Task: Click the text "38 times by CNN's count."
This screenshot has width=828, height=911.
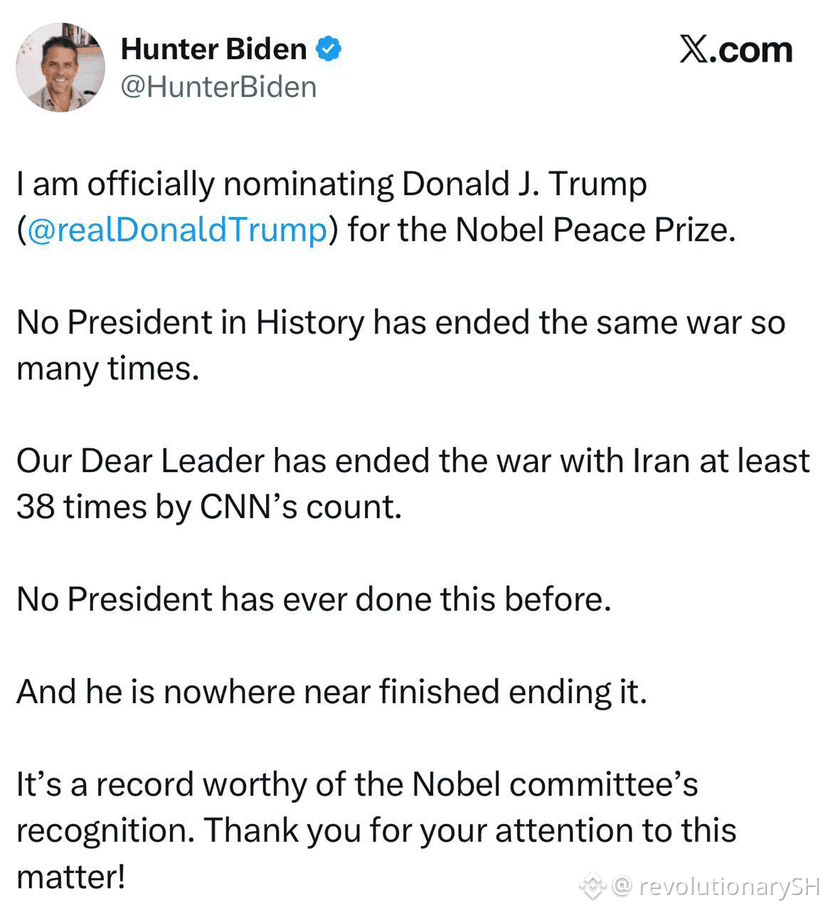Action: point(209,507)
